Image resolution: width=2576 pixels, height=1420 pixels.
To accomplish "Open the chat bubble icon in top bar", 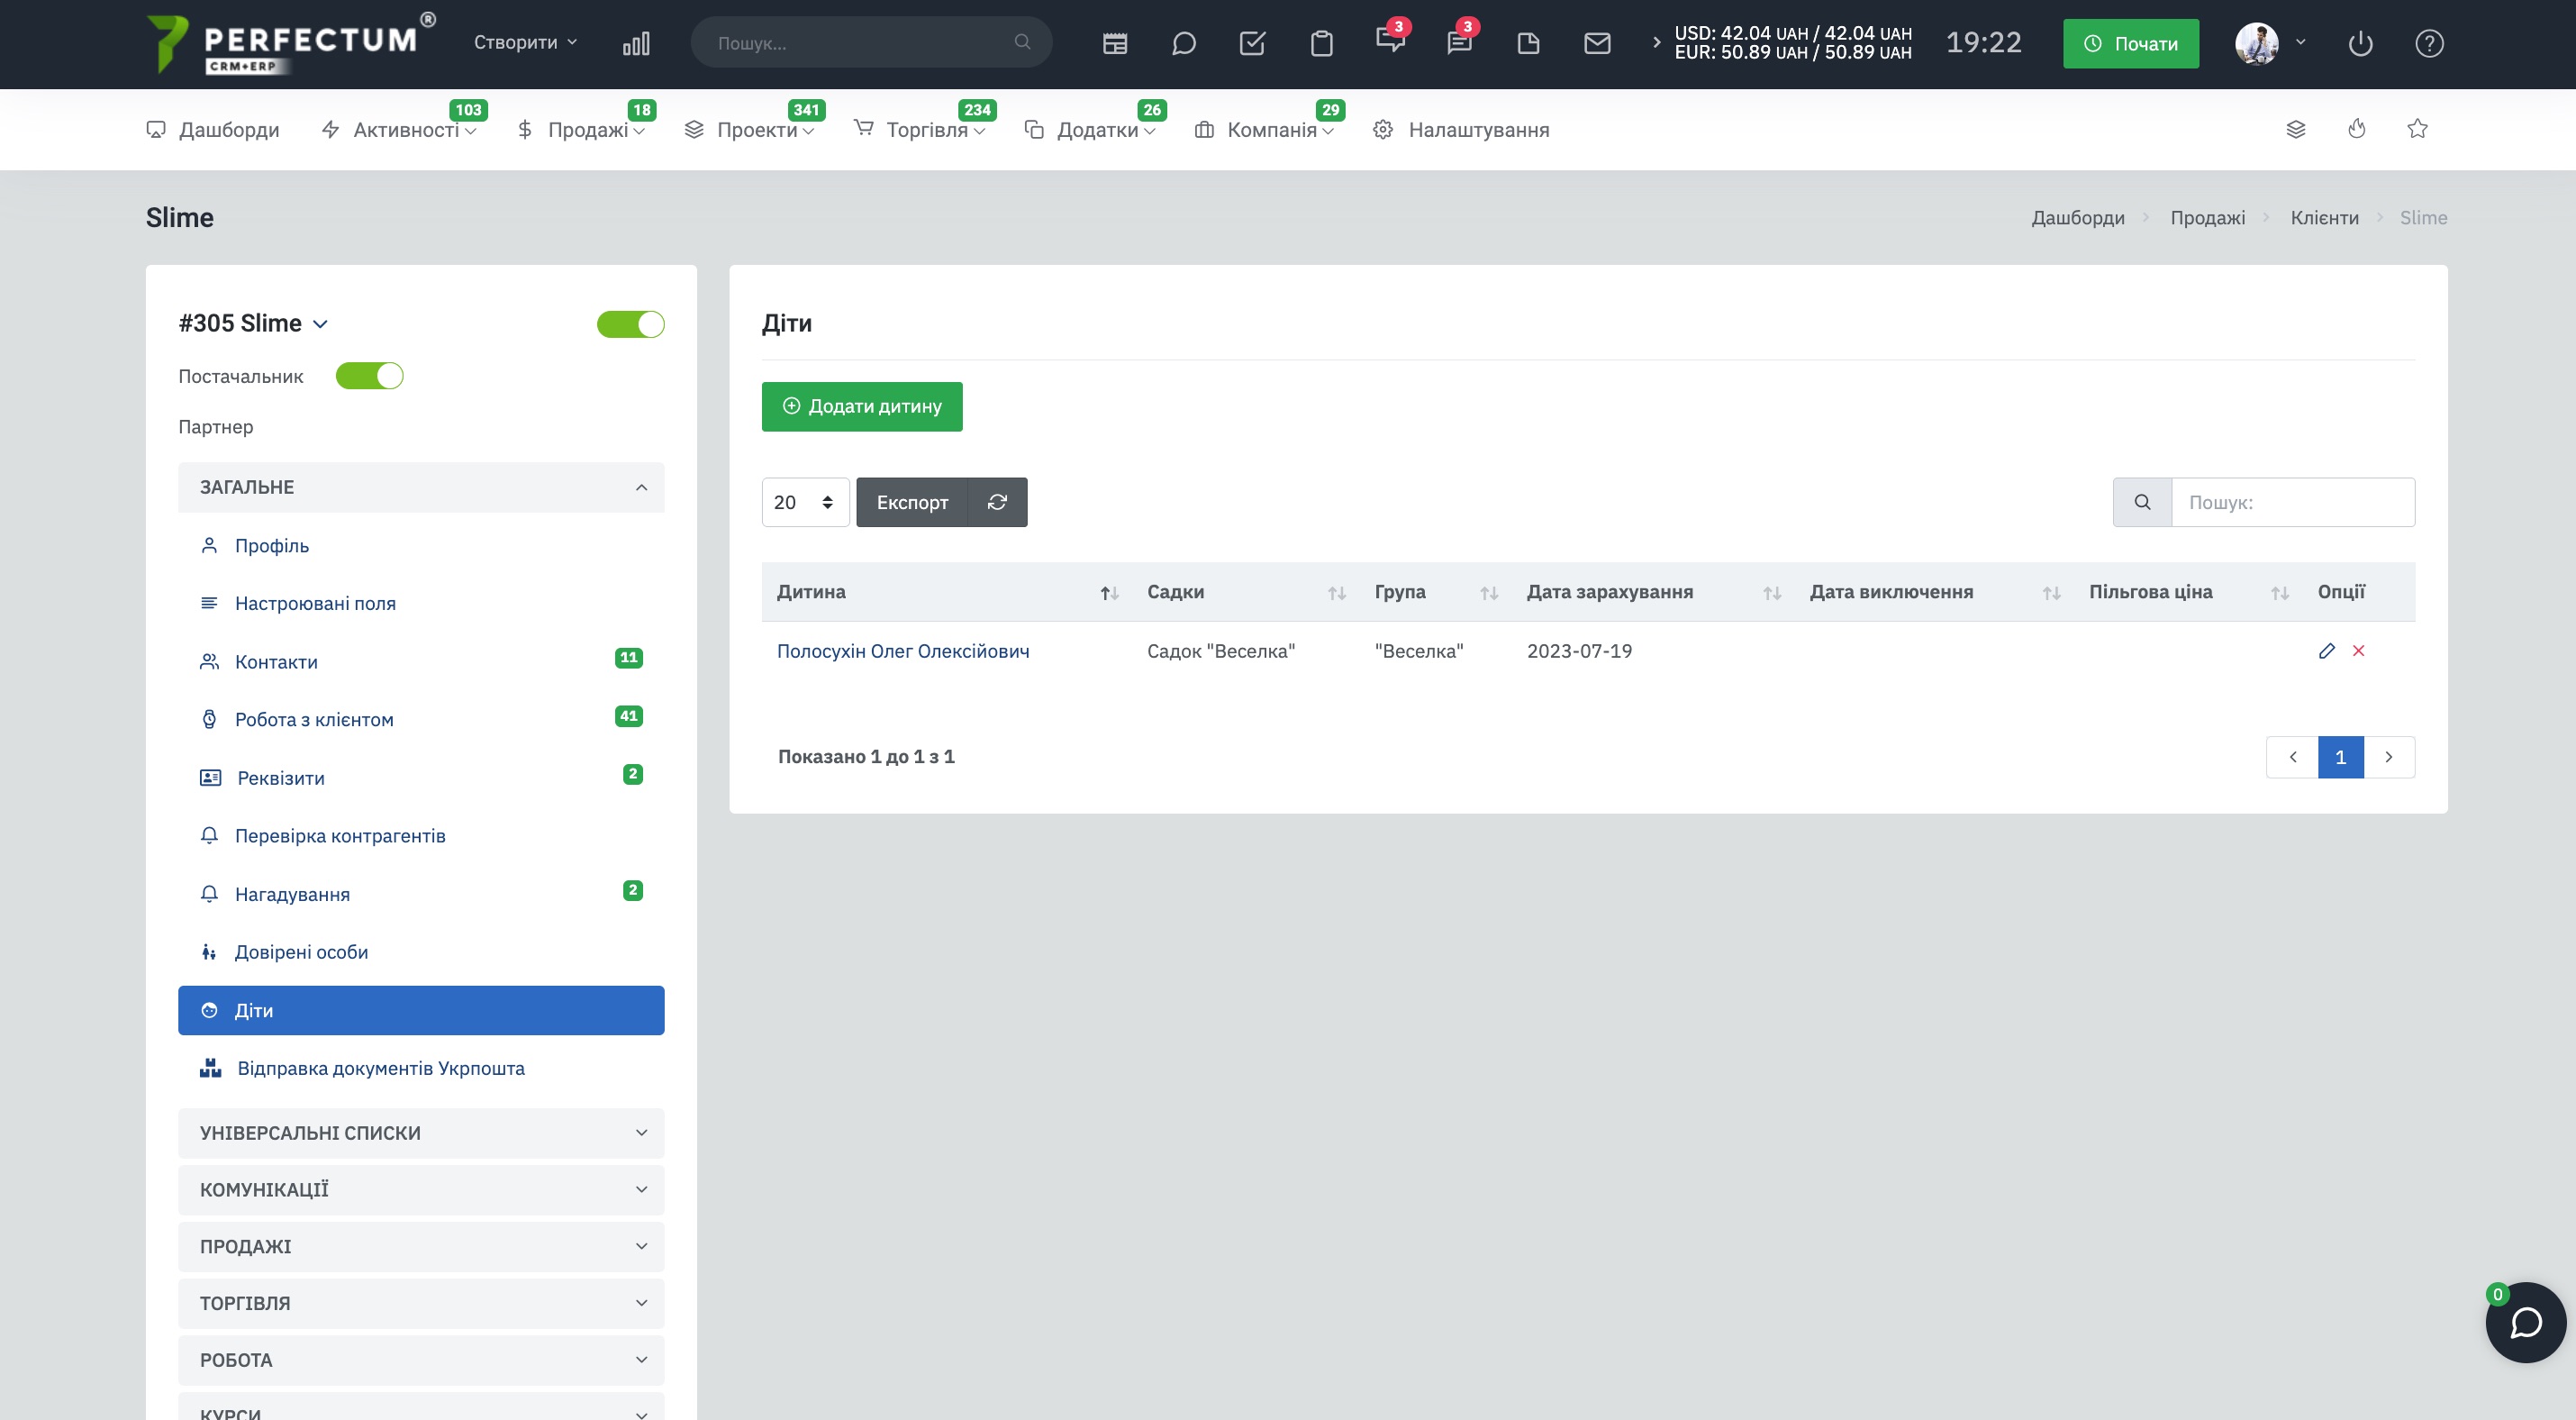I will [x=1184, y=43].
